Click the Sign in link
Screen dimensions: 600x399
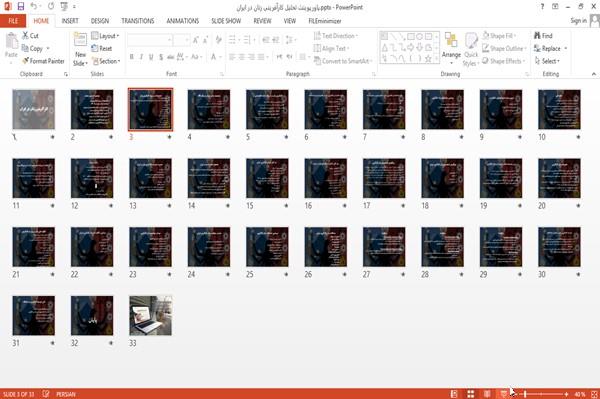(x=578, y=21)
